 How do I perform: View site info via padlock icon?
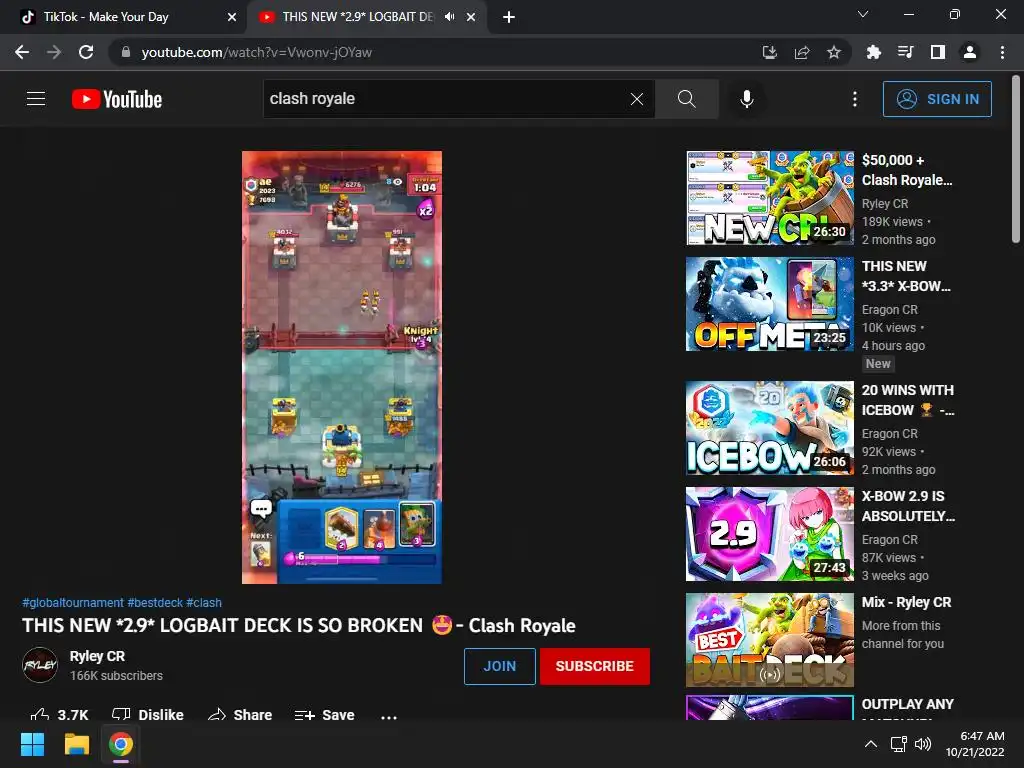coord(126,52)
